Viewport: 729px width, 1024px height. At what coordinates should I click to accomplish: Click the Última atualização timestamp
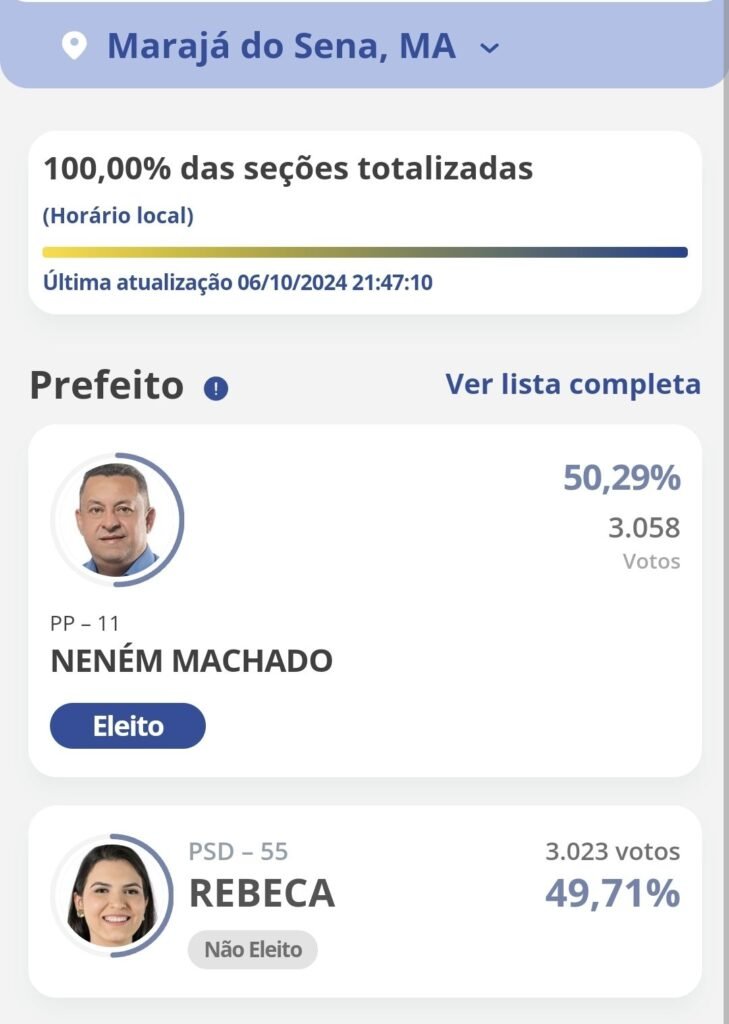238,282
